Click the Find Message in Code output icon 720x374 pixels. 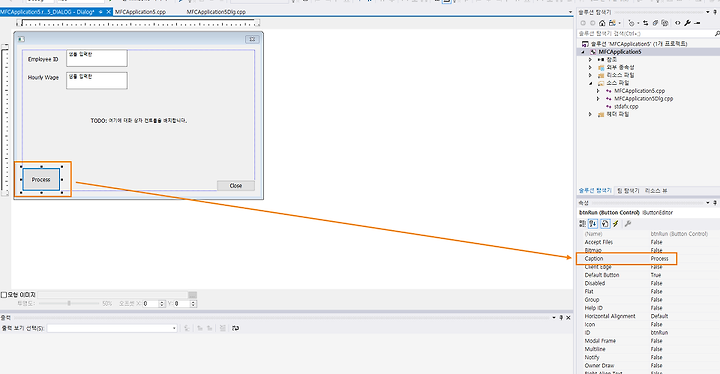[186, 328]
